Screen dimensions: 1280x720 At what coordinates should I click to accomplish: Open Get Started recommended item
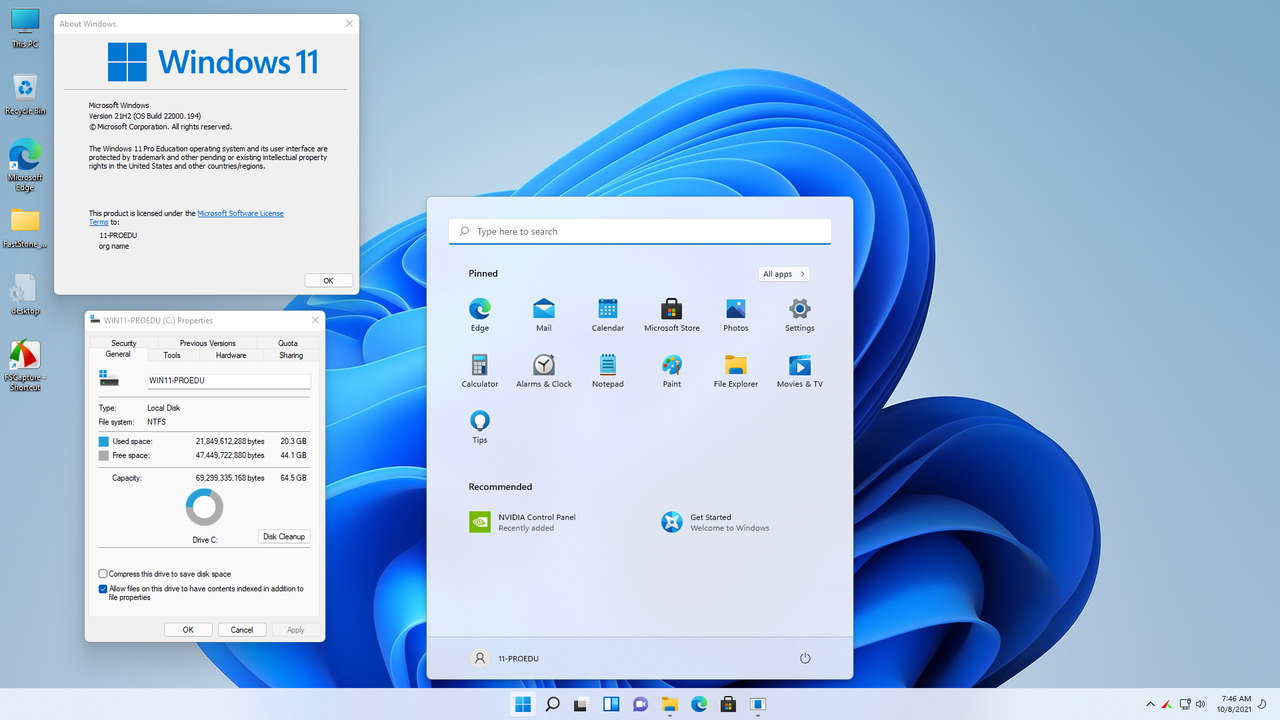click(716, 522)
